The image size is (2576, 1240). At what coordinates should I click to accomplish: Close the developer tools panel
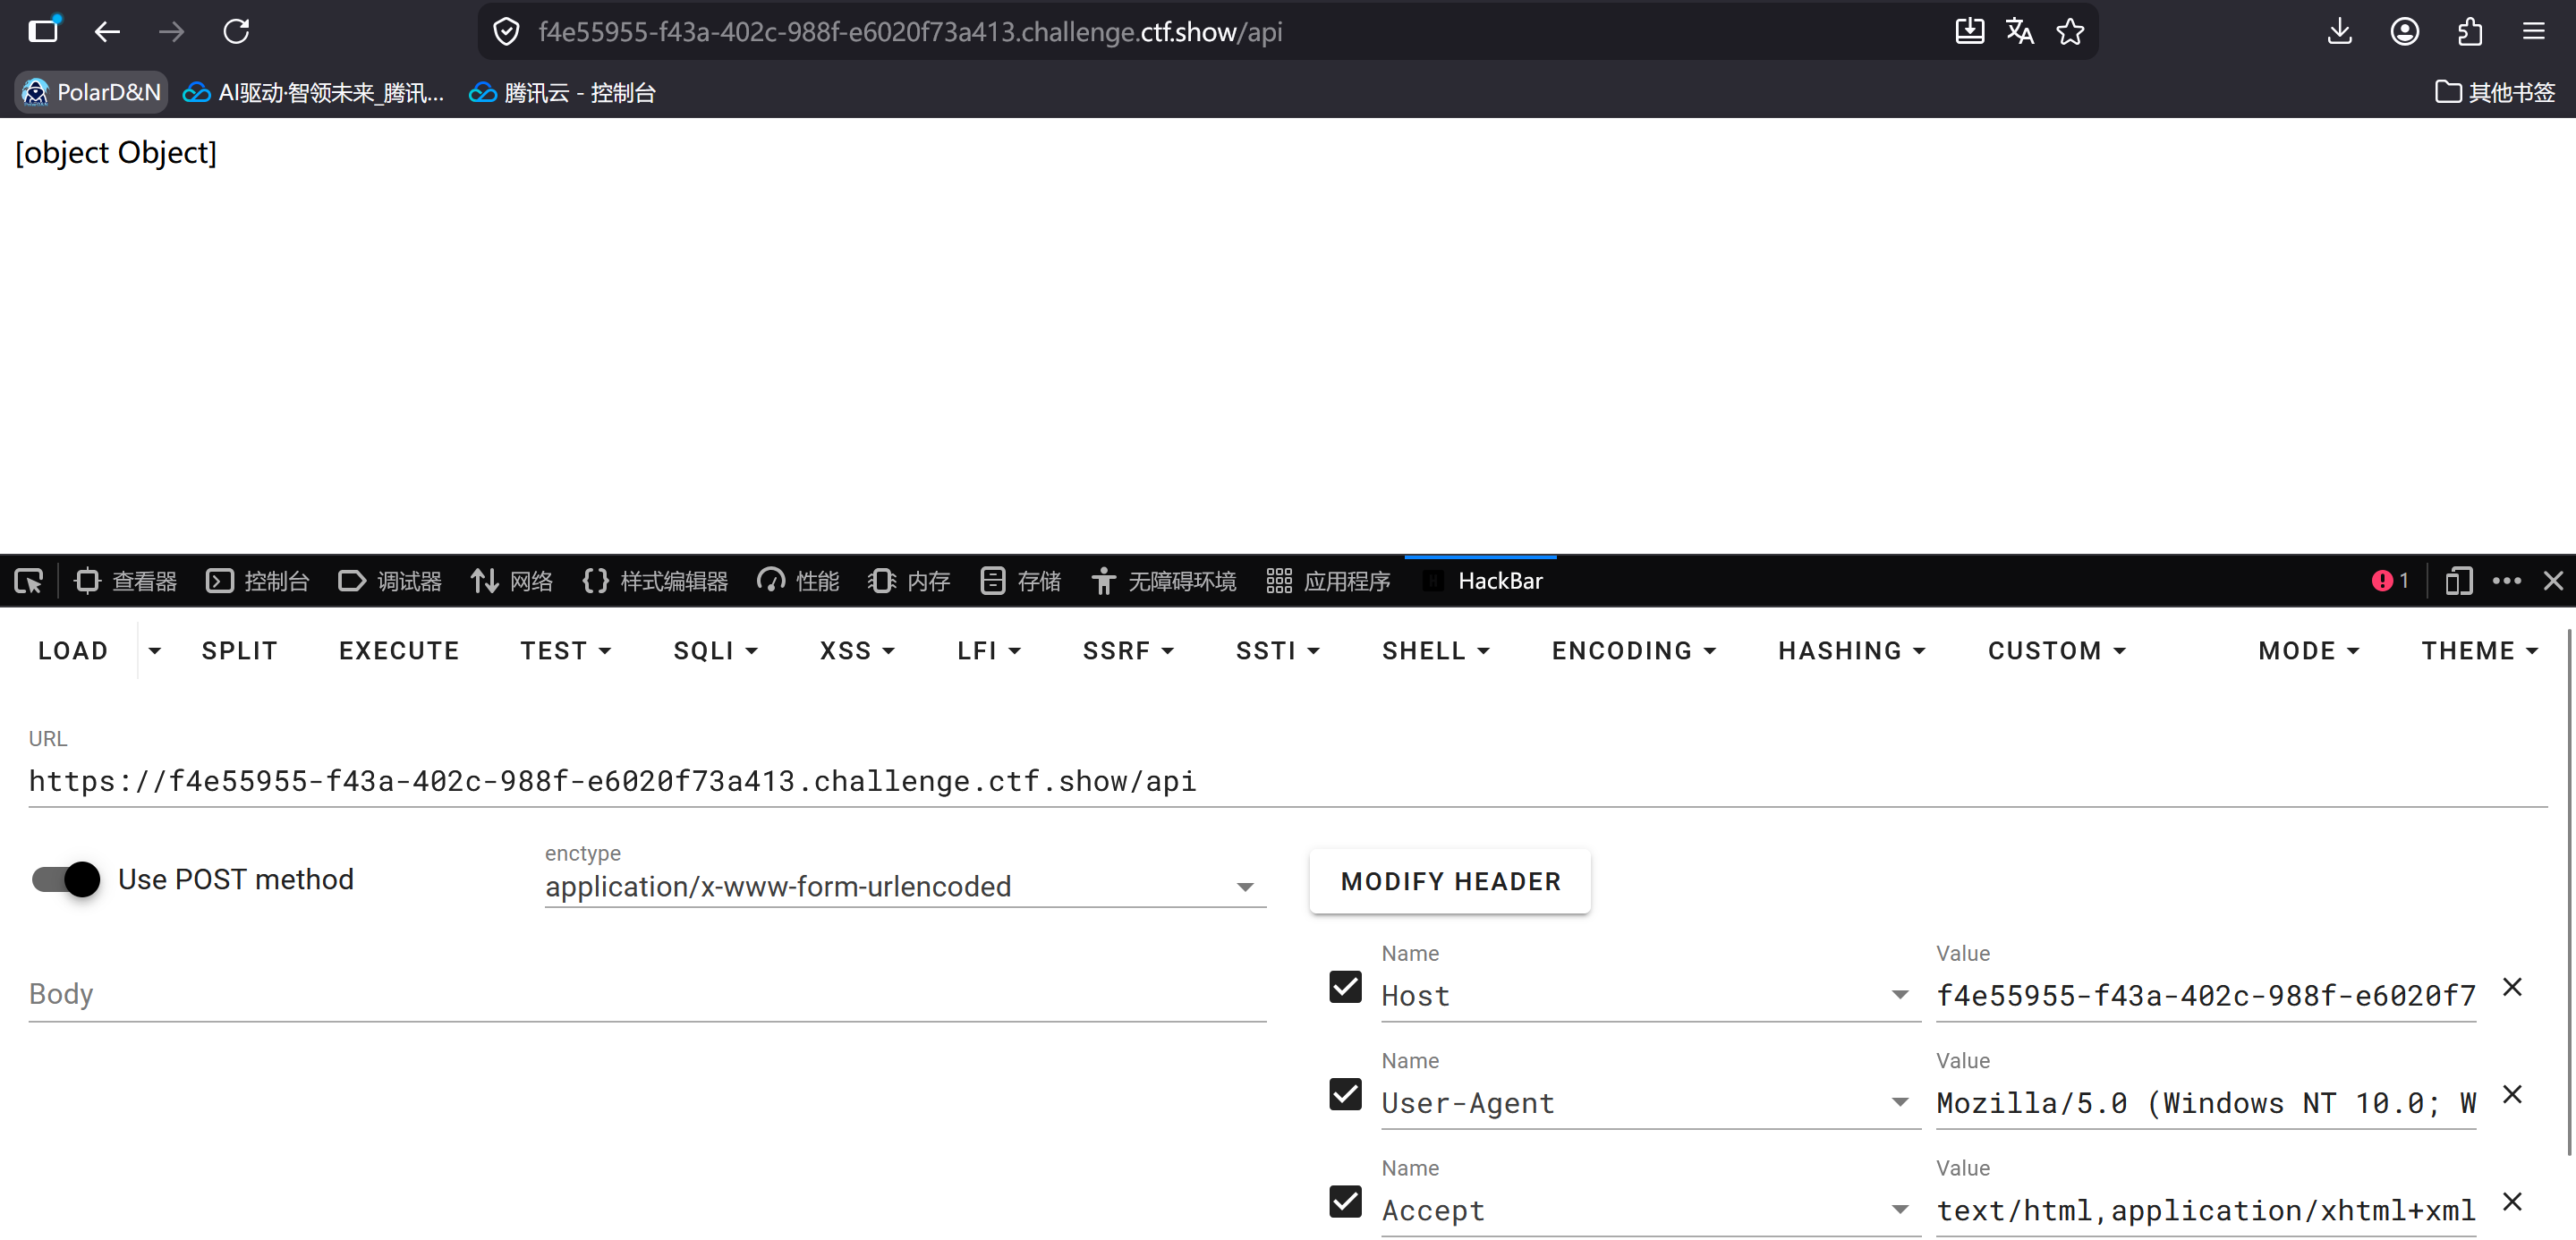tap(2553, 581)
